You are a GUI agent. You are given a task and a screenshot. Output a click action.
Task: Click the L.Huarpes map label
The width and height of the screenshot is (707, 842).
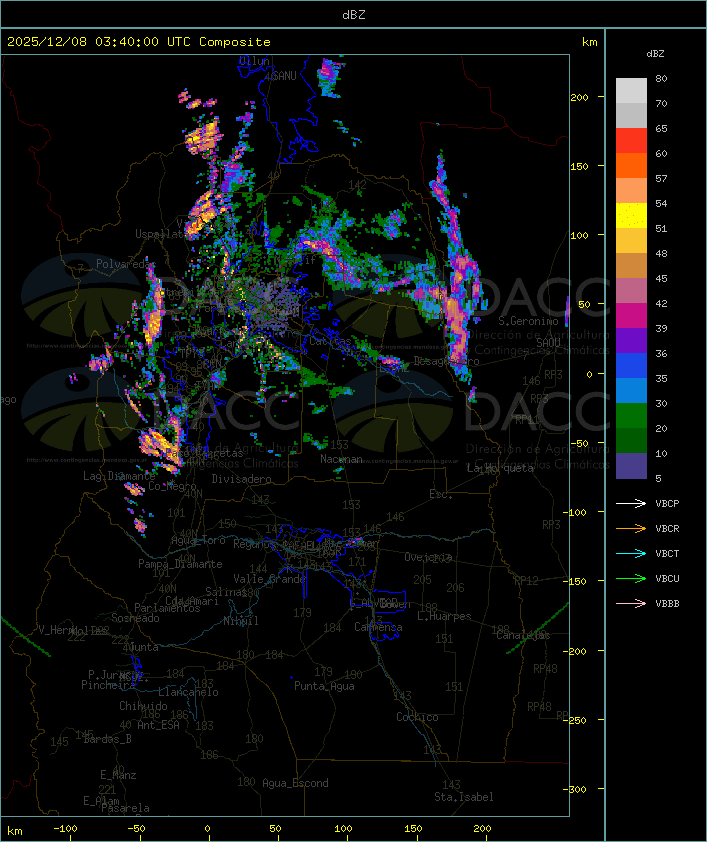pyautogui.click(x=444, y=616)
